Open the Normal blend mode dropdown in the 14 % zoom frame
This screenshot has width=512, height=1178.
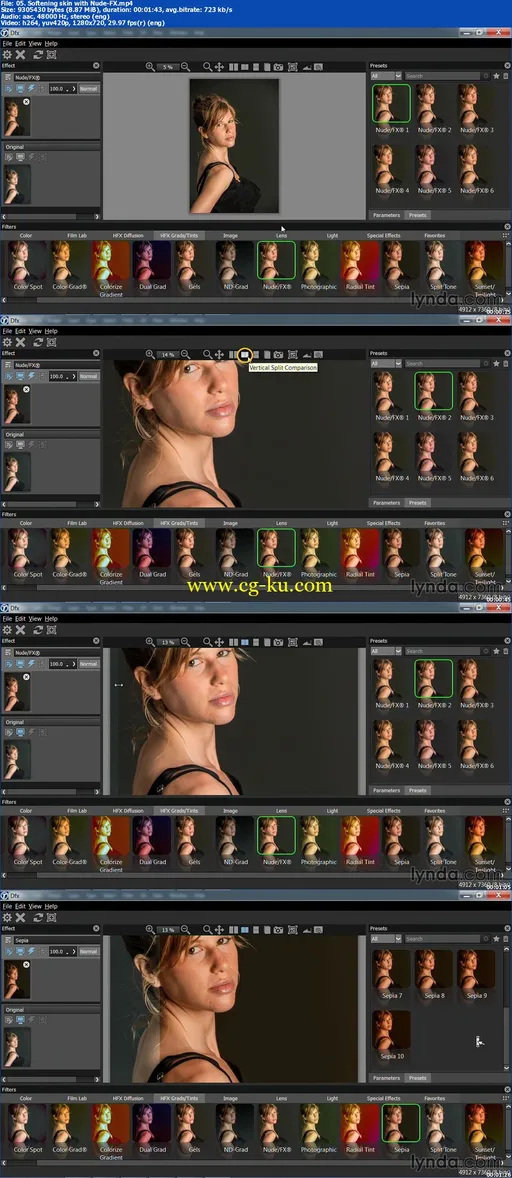click(89, 376)
